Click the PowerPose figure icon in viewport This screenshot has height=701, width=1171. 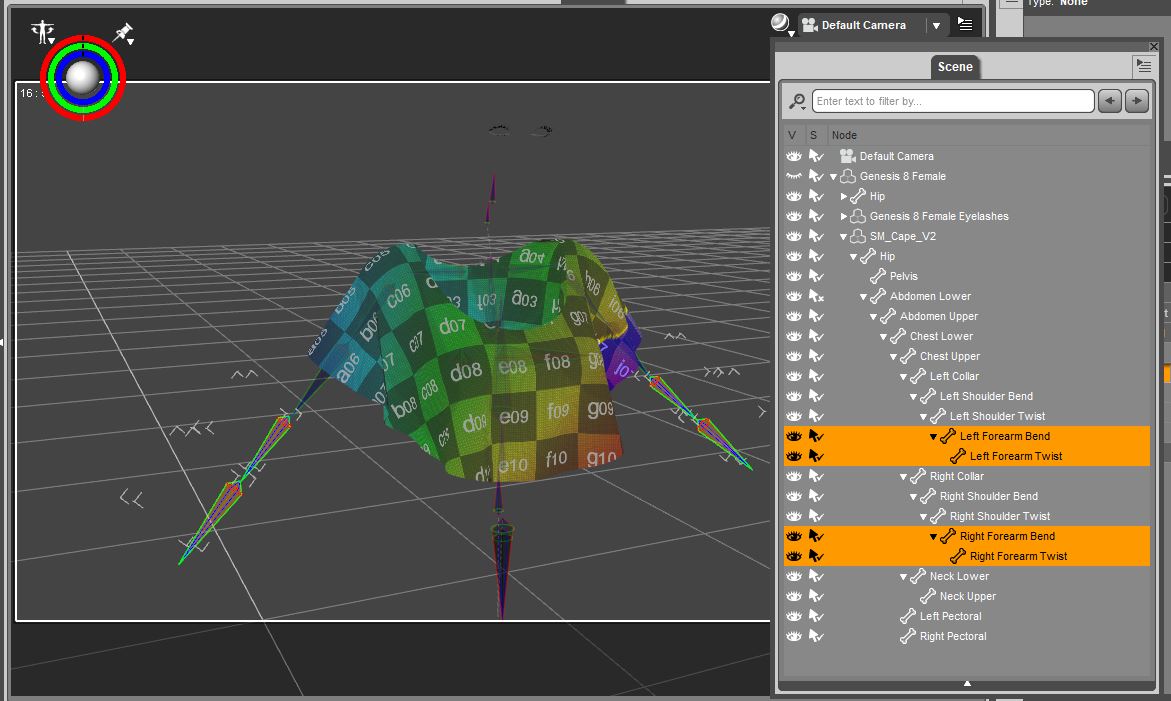coord(43,32)
